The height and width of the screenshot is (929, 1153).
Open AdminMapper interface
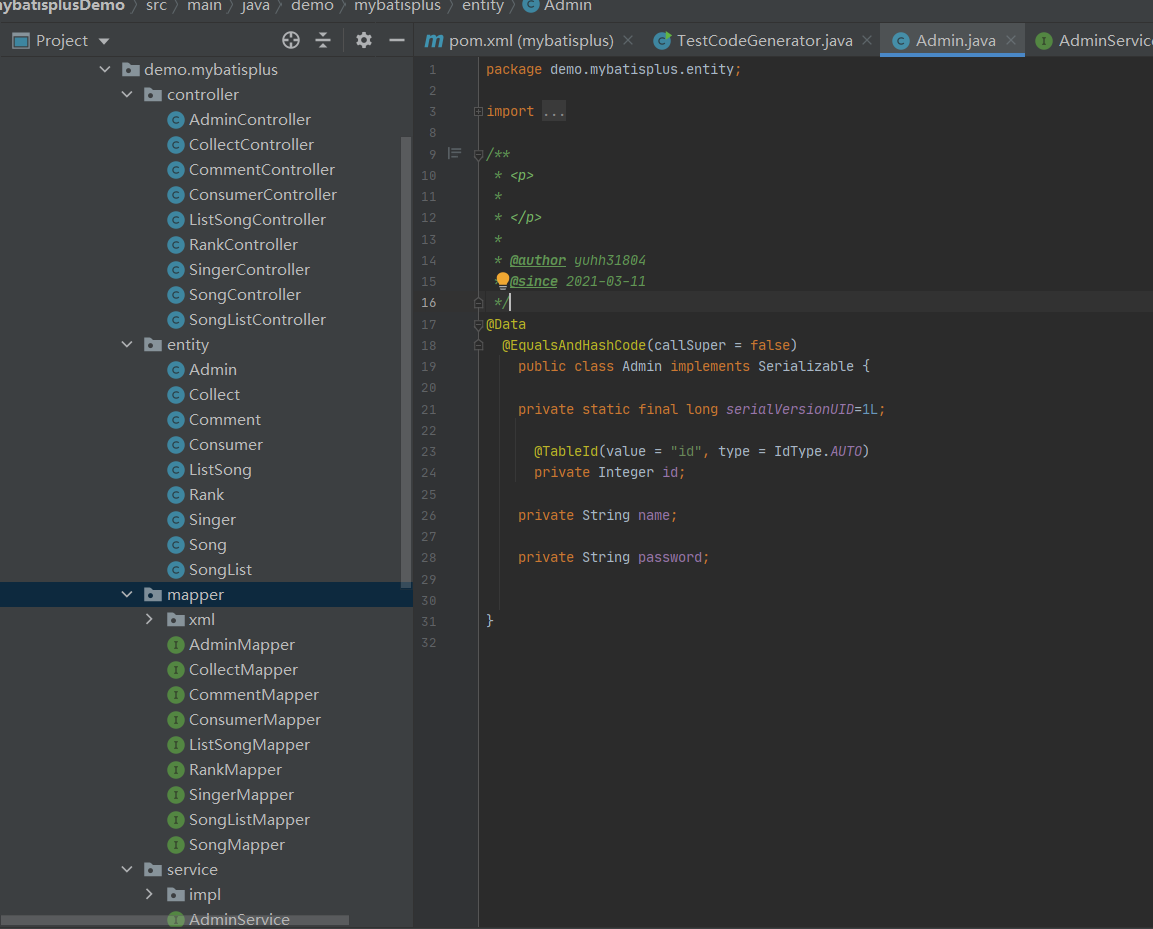click(241, 644)
